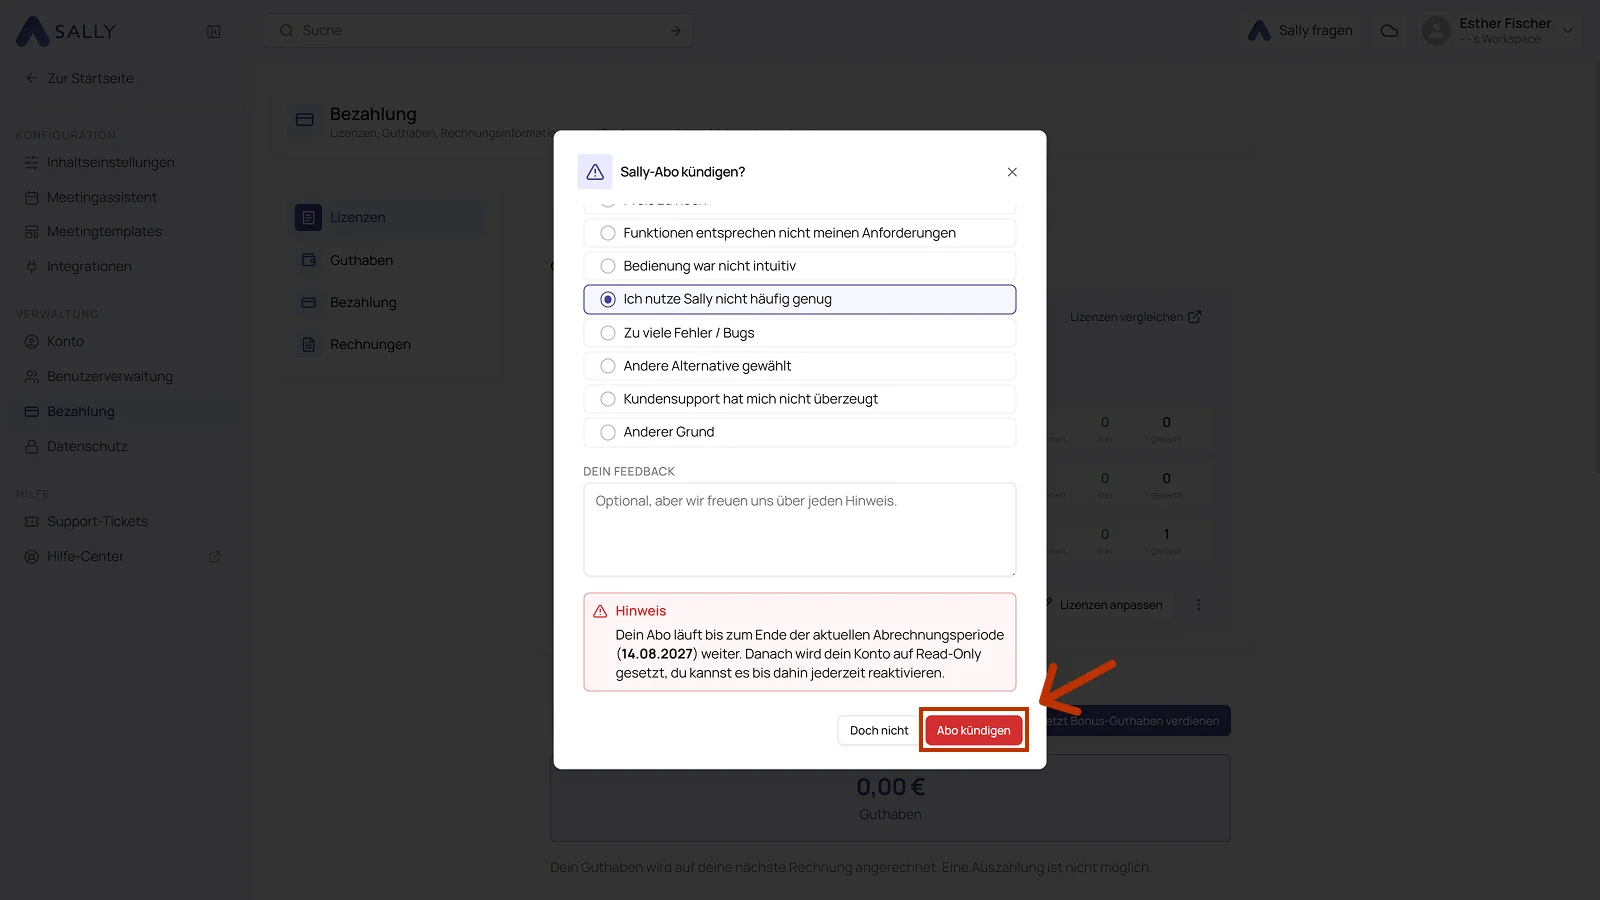The height and width of the screenshot is (900, 1600).
Task: Click the 0,00 € Guthaben value
Action: pos(890,788)
